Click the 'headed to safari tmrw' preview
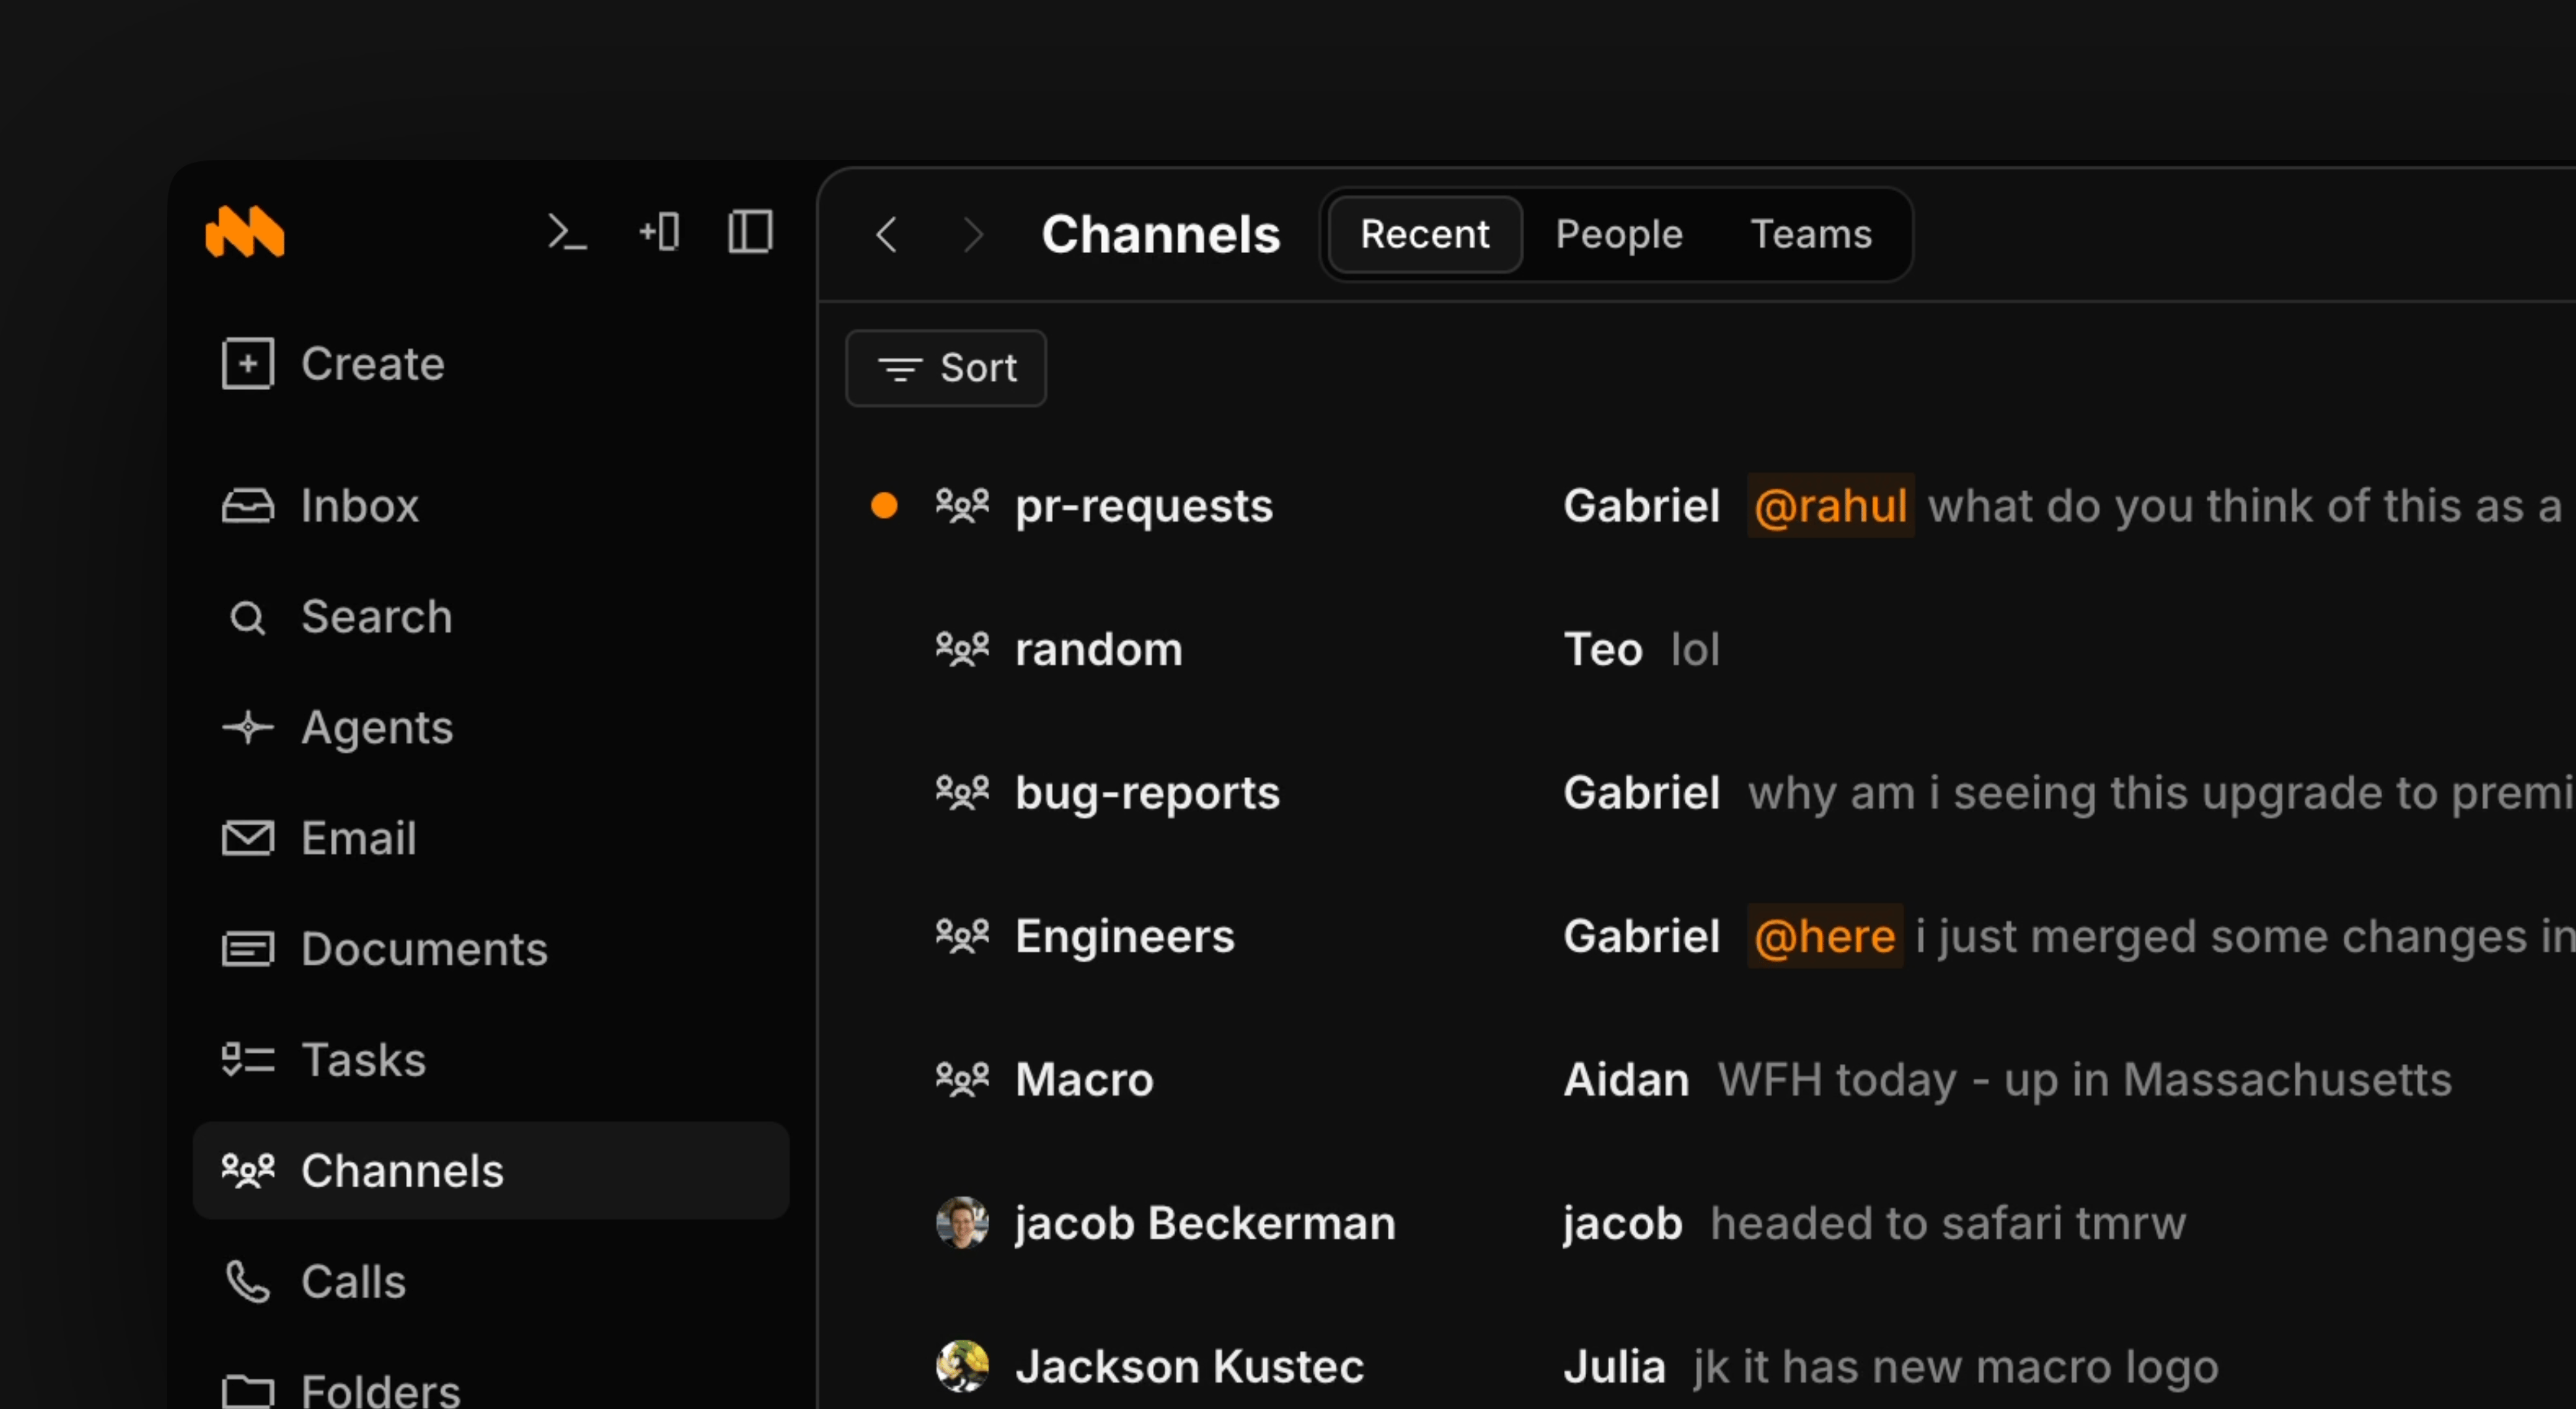The image size is (2576, 1409). (1948, 1223)
